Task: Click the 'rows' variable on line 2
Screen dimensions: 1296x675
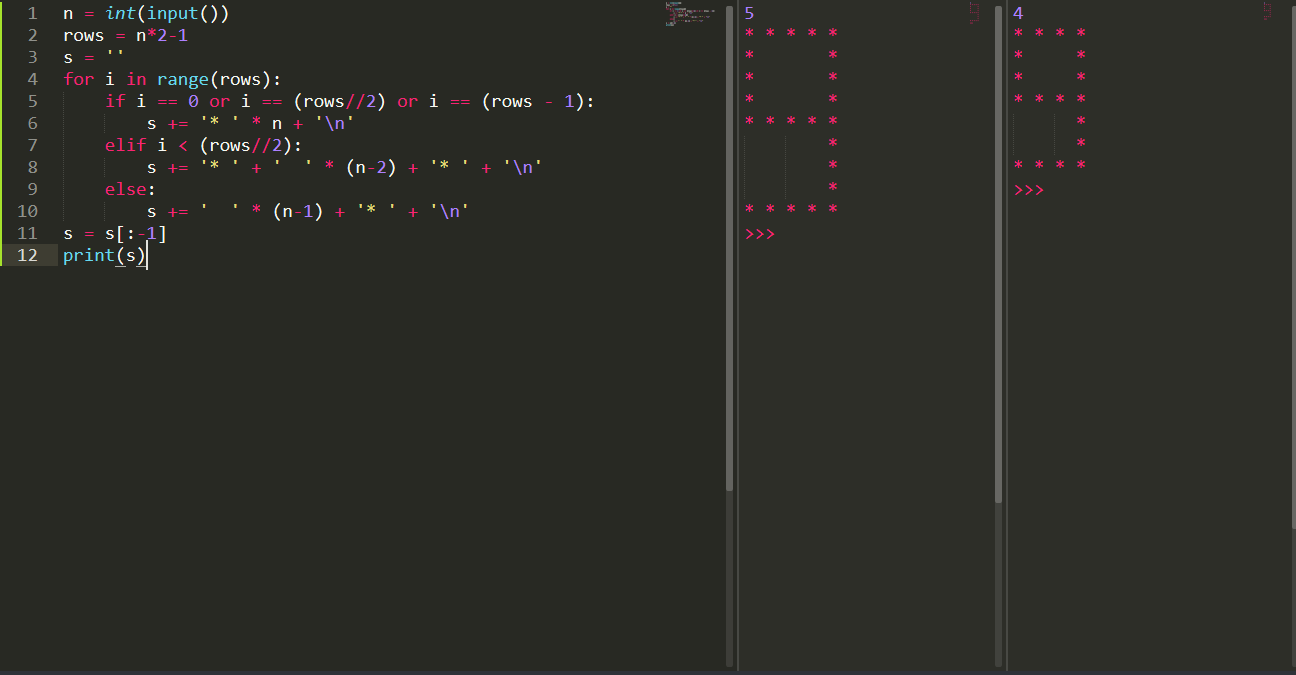Action: coord(83,35)
